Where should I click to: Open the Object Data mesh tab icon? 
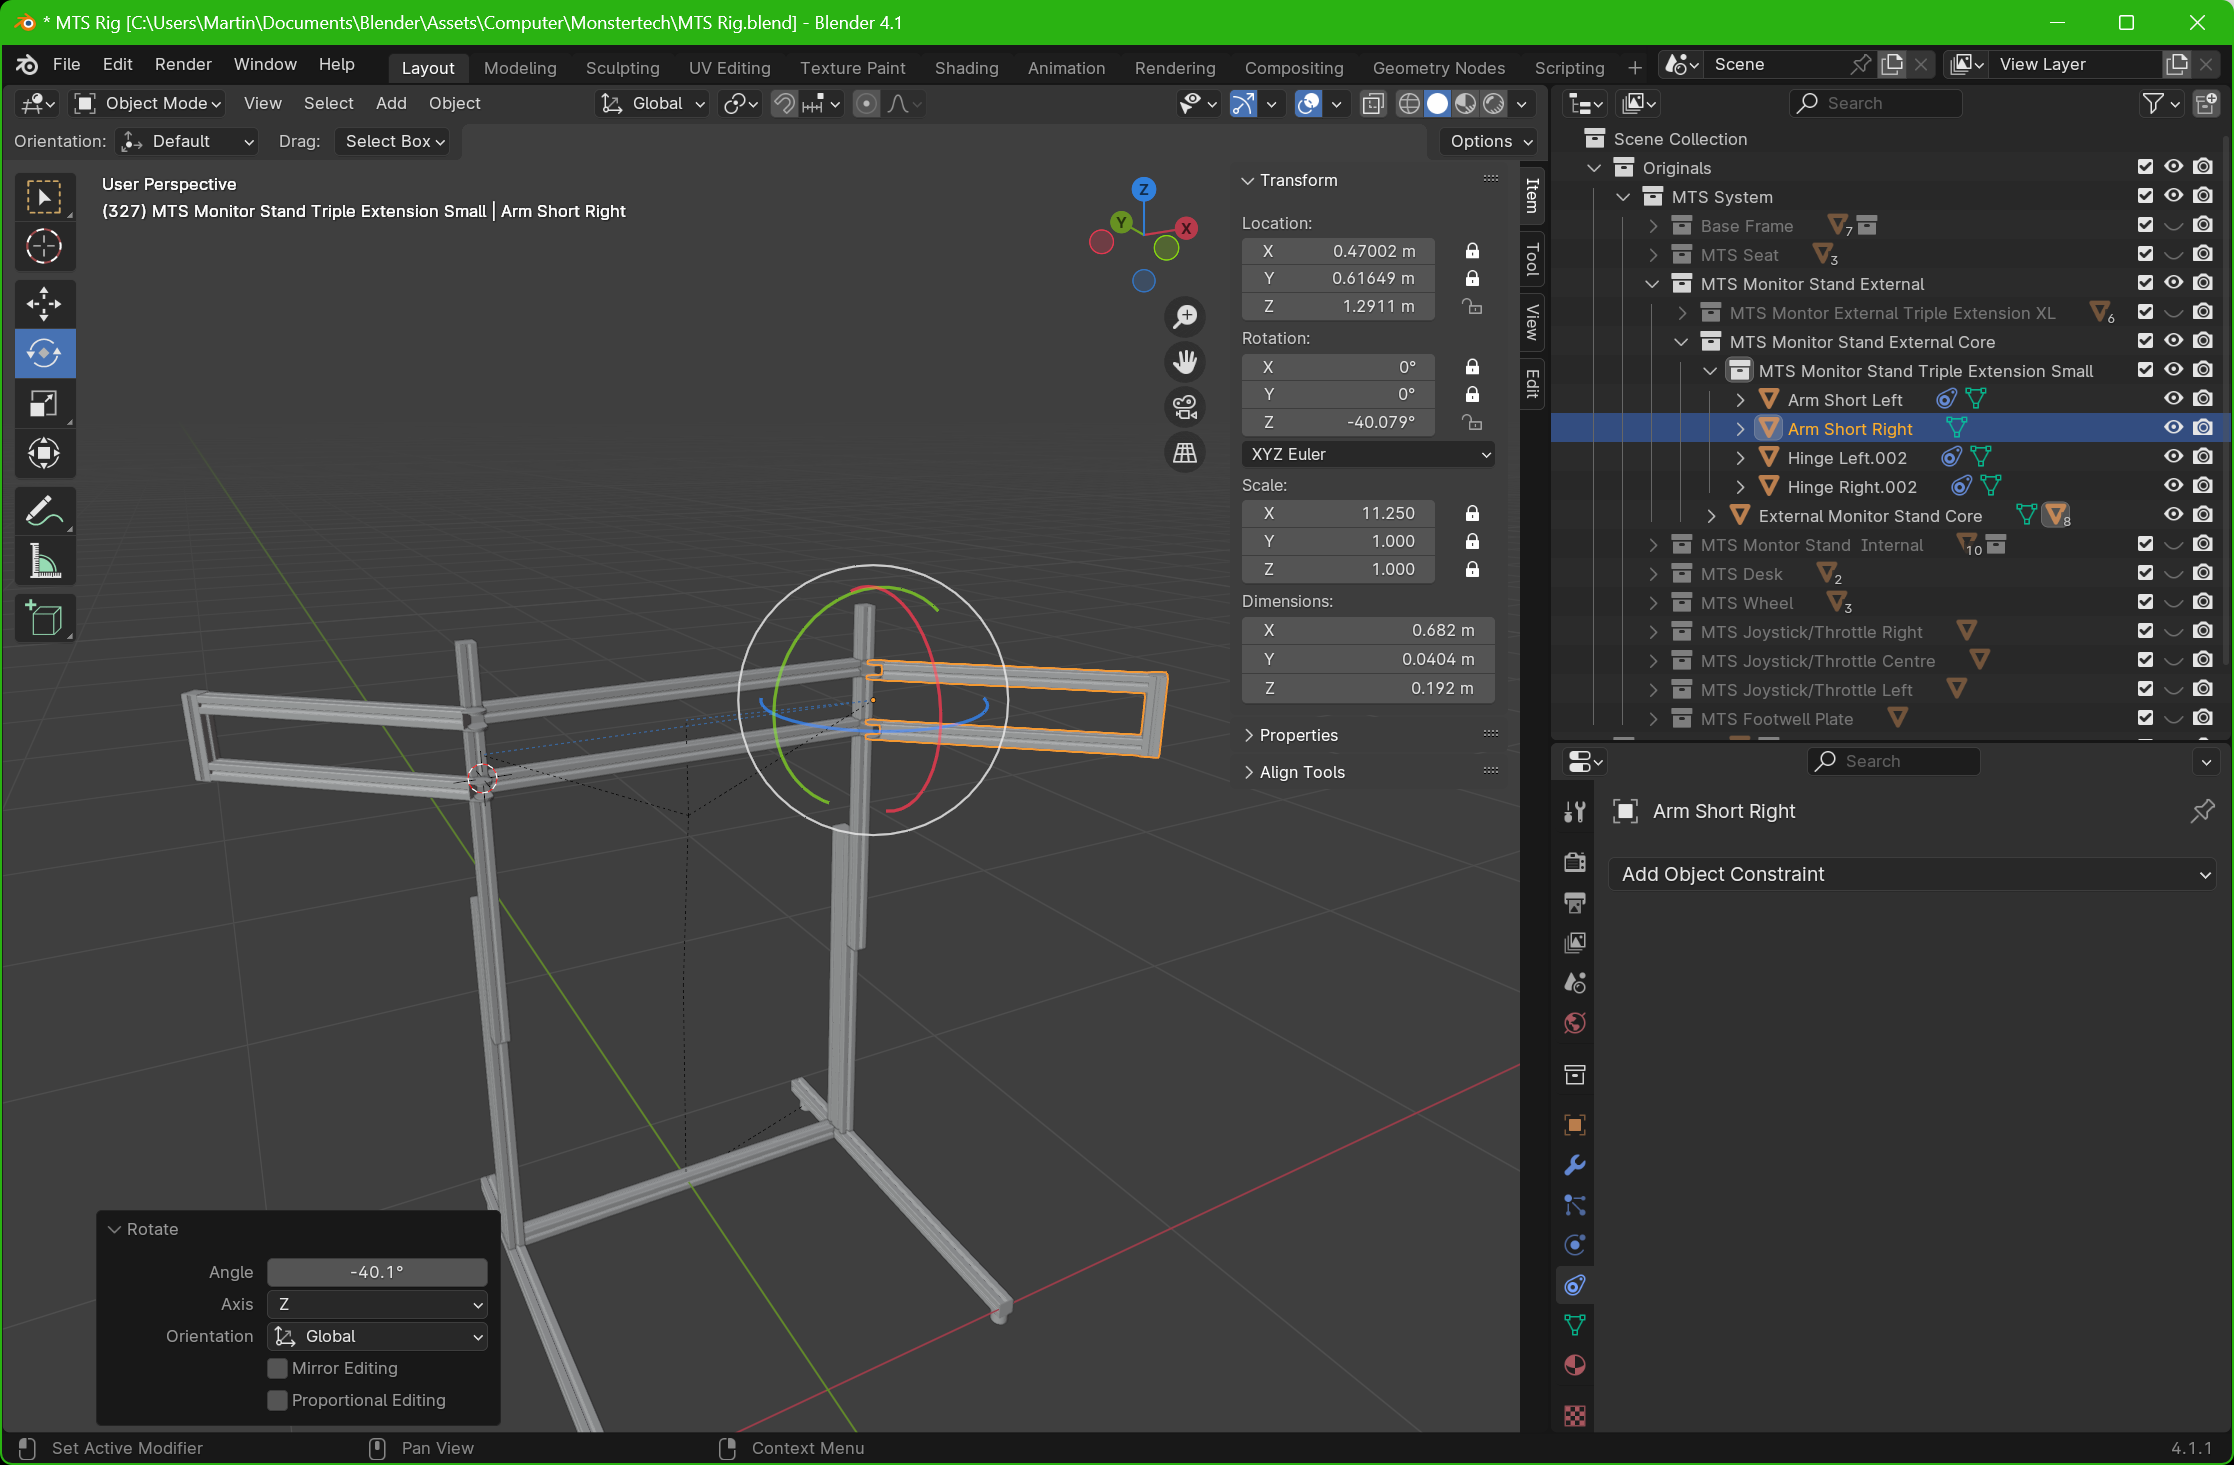pyautogui.click(x=1575, y=1325)
